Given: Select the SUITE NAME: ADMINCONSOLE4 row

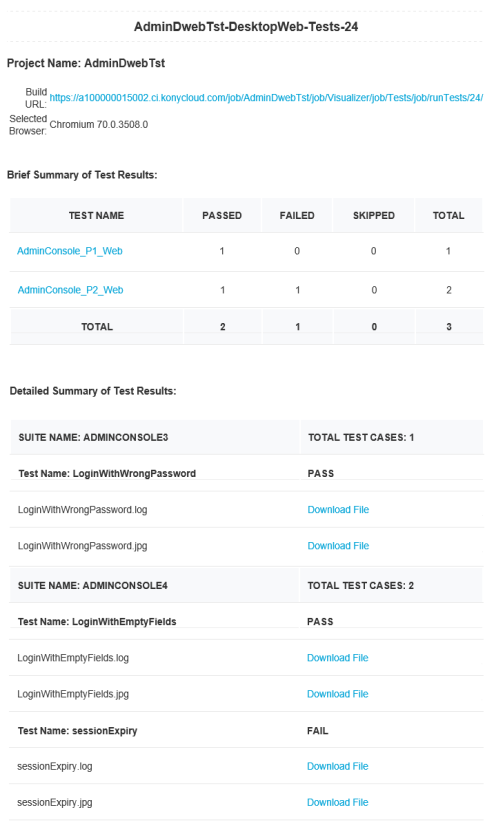Looking at the screenshot, I should pyautogui.click(x=247, y=585).
